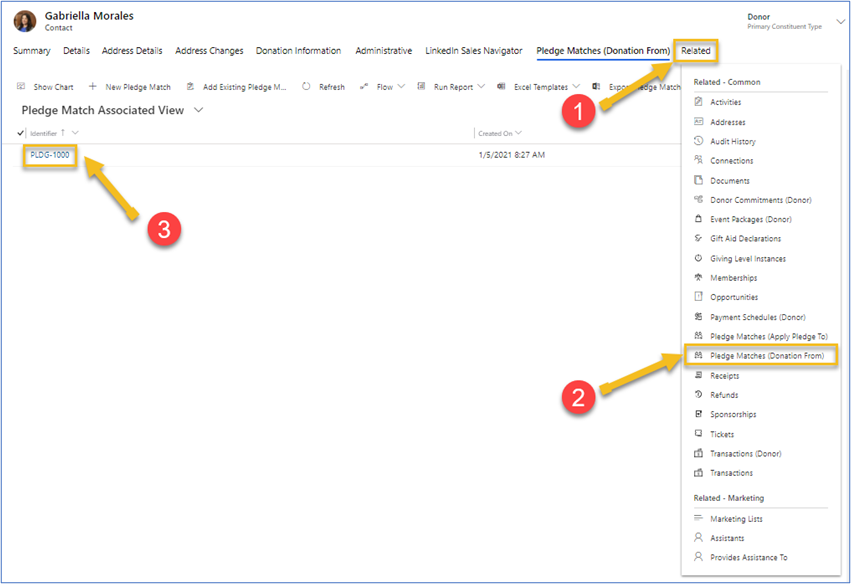Switch to the Summary tab
The width and height of the screenshot is (851, 584).
pyautogui.click(x=31, y=50)
